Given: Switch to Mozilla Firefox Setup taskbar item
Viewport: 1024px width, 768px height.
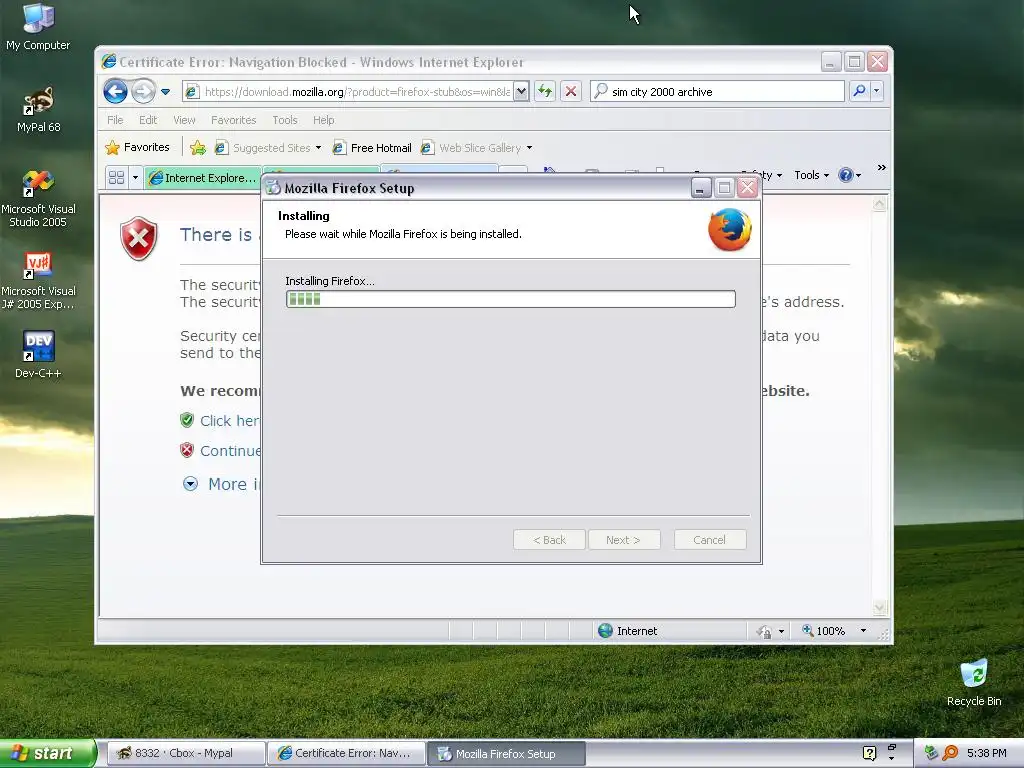Looking at the screenshot, I should (506, 754).
